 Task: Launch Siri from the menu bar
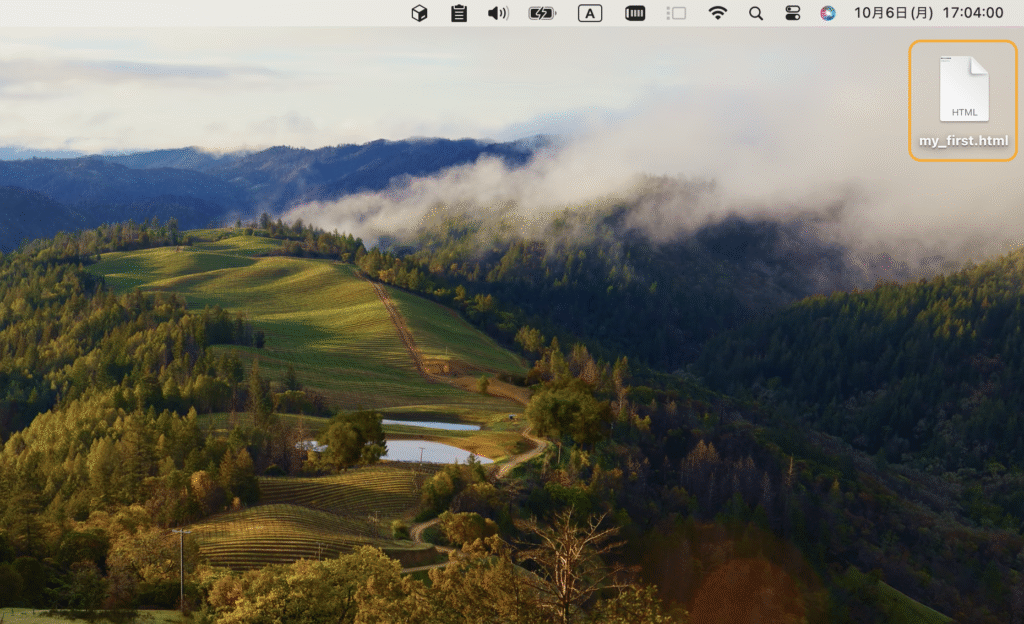(828, 13)
